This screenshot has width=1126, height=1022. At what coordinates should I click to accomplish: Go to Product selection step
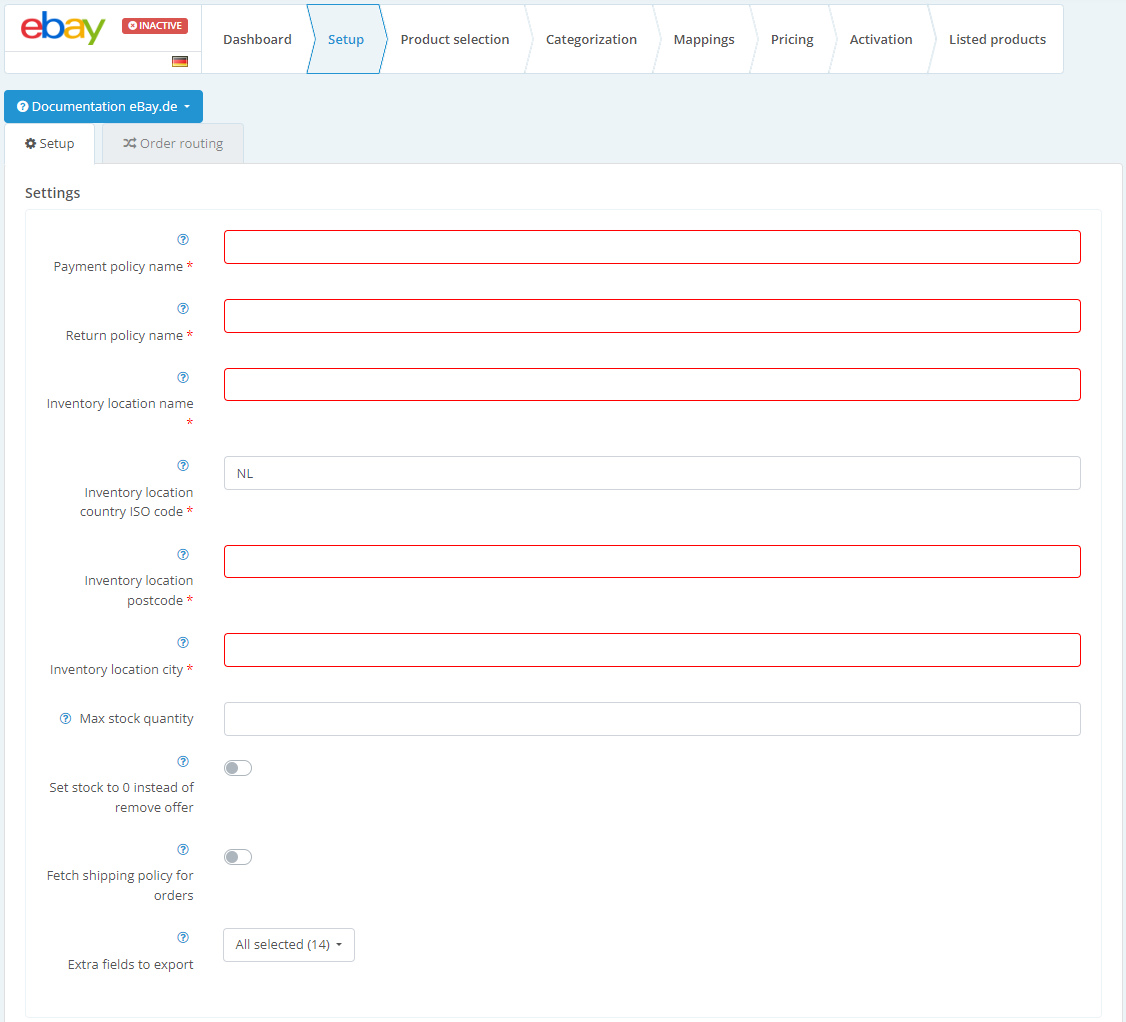click(454, 40)
